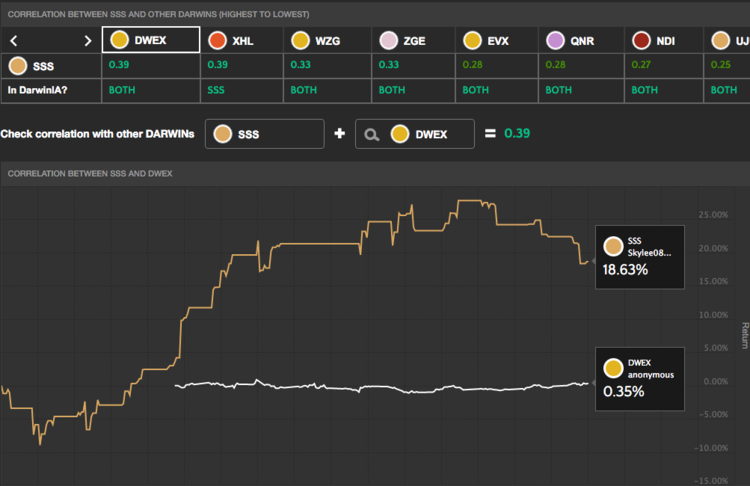Image resolution: width=750 pixels, height=486 pixels.
Task: Click BOTH under QNR column
Action: click(x=559, y=90)
